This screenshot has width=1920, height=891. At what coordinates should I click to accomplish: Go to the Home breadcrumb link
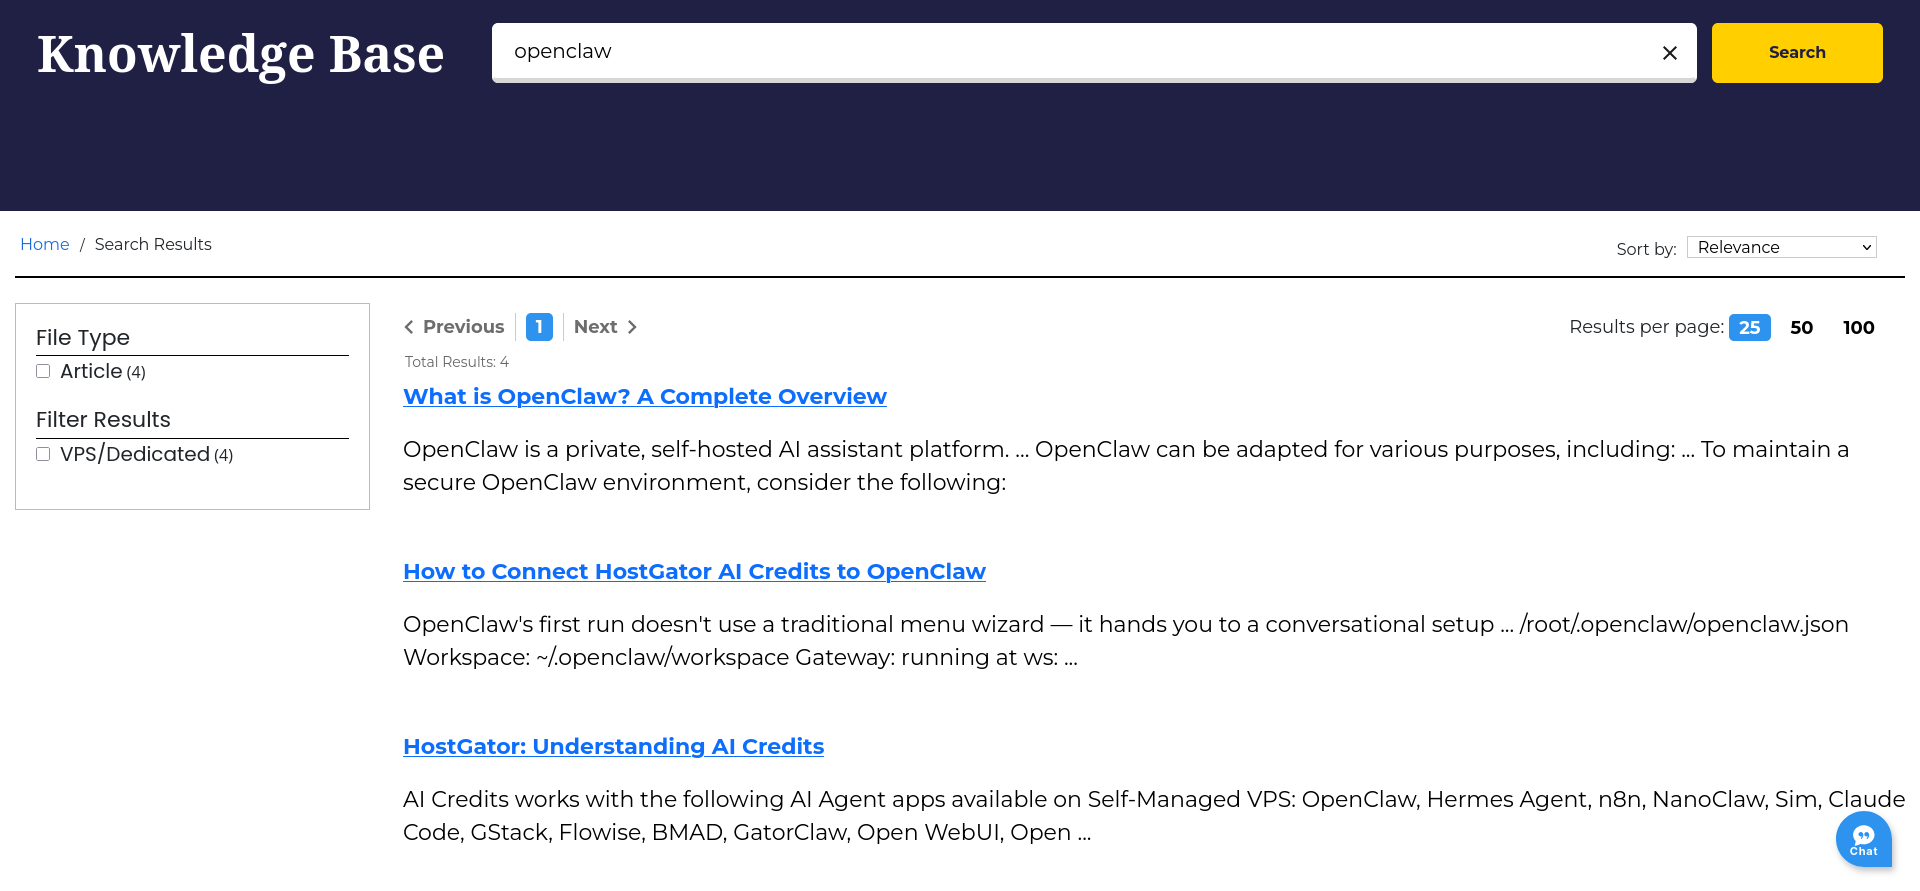pyautogui.click(x=45, y=244)
